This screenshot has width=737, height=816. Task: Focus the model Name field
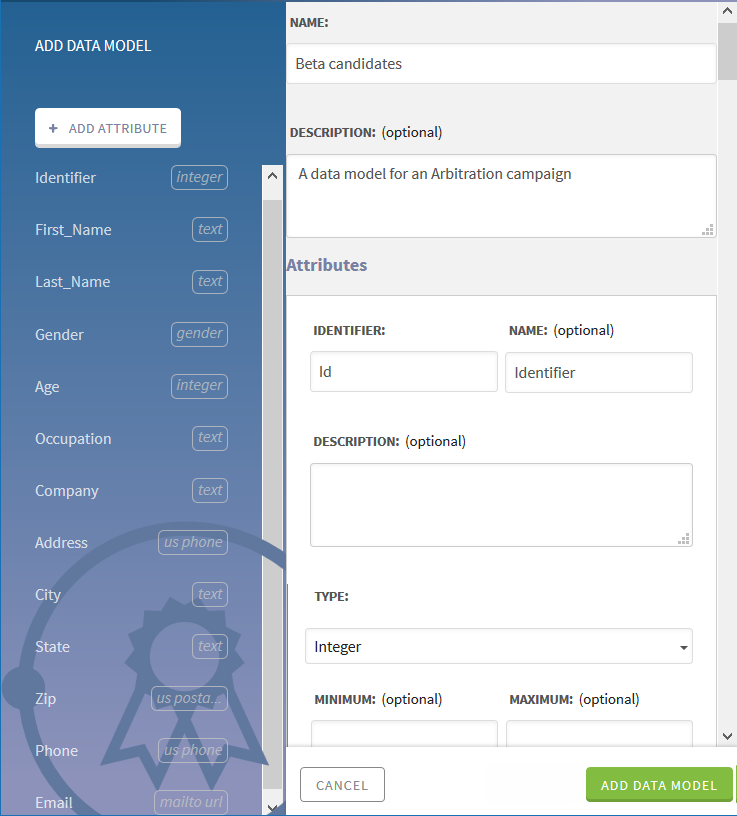pos(501,64)
